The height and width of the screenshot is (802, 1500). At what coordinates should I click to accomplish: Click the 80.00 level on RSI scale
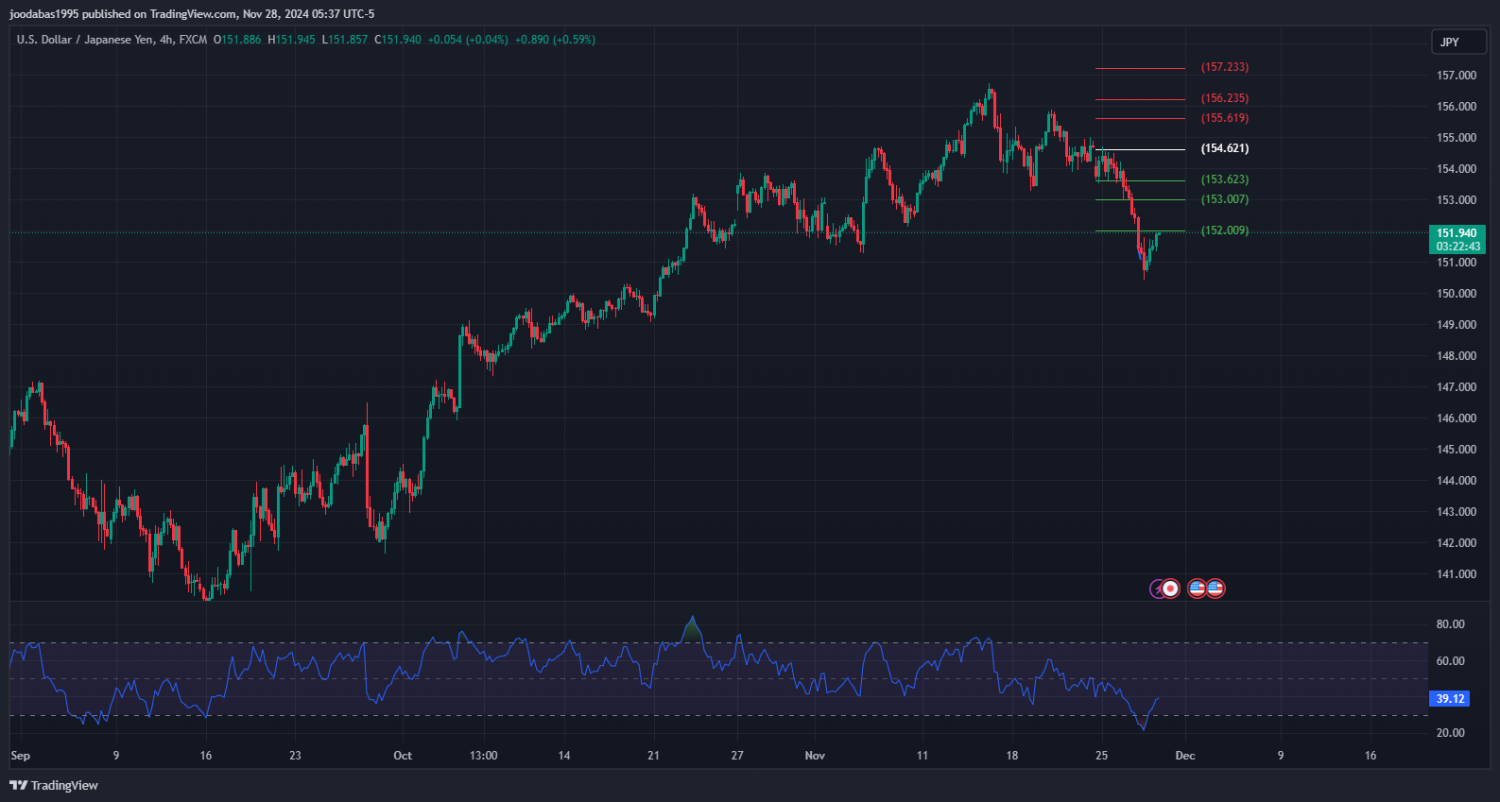(1450, 624)
